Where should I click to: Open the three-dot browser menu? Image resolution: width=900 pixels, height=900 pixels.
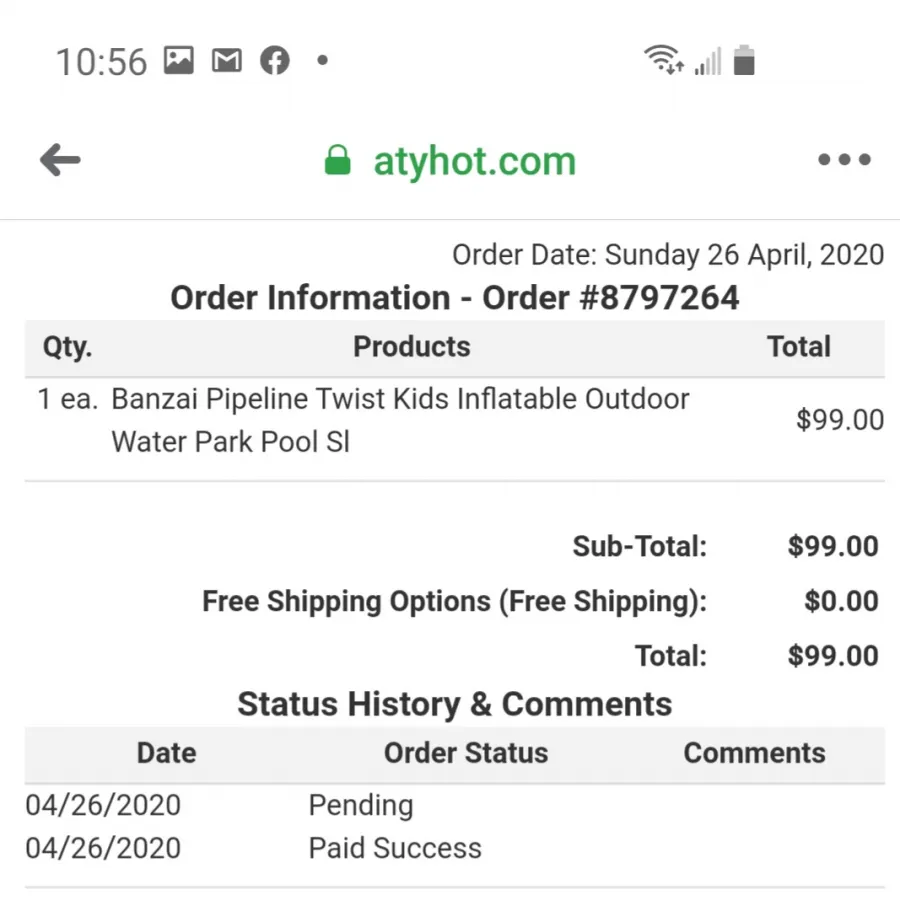click(x=844, y=159)
